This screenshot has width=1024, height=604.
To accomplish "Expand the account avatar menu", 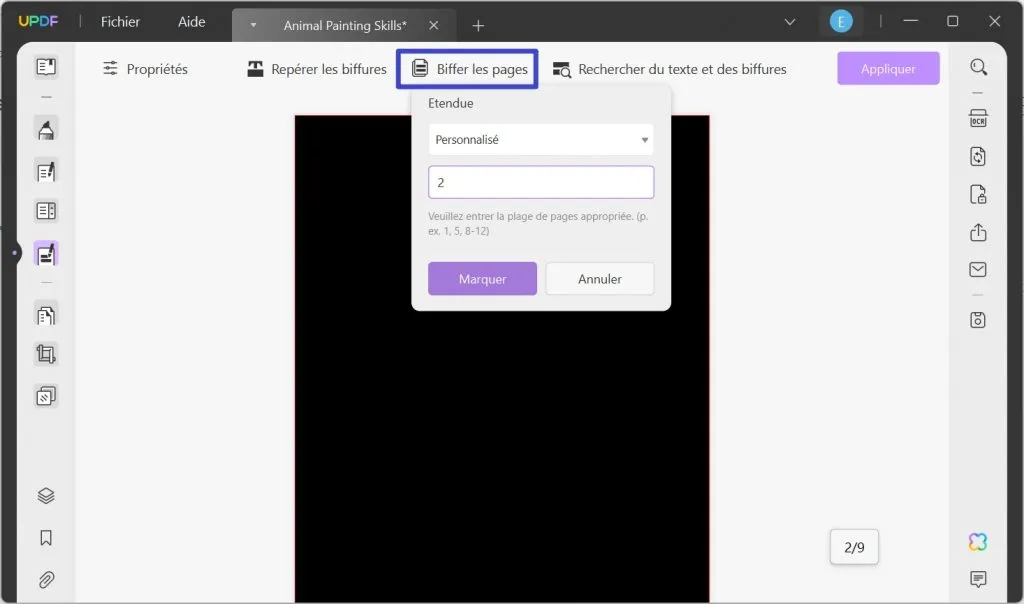I will (841, 20).
